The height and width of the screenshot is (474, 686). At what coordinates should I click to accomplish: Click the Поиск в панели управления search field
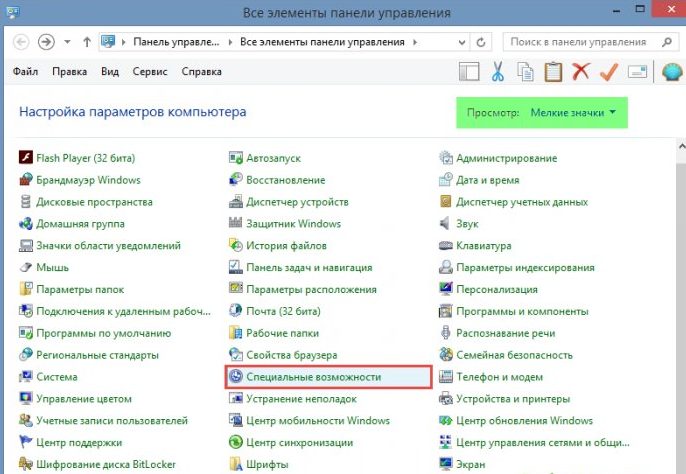point(582,42)
